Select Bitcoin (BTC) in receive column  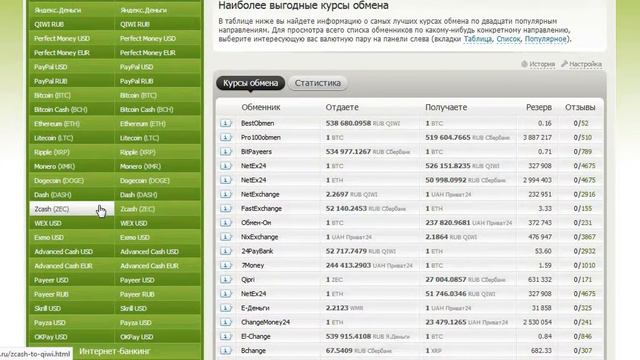pos(158,96)
